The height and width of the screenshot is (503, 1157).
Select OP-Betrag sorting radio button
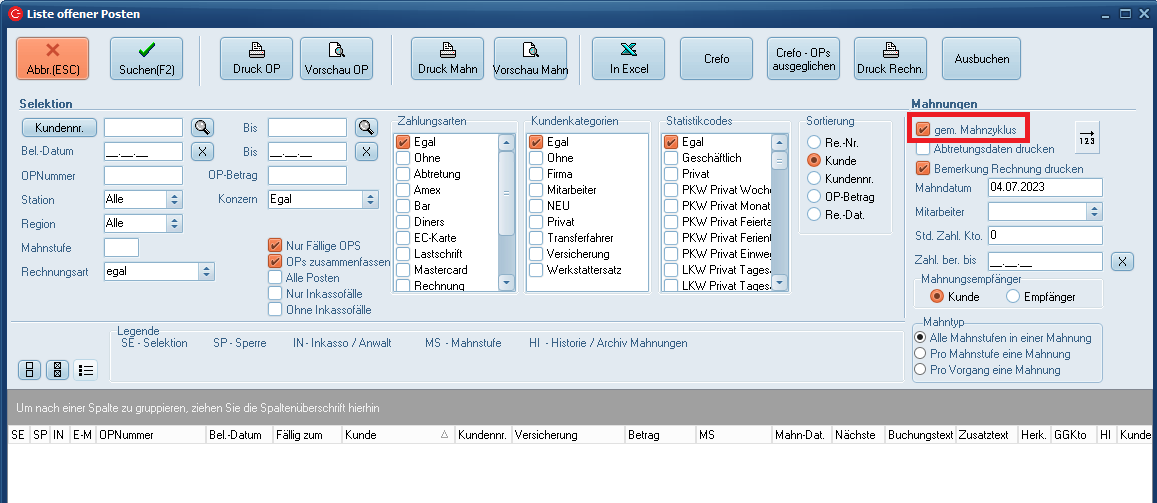[x=815, y=197]
